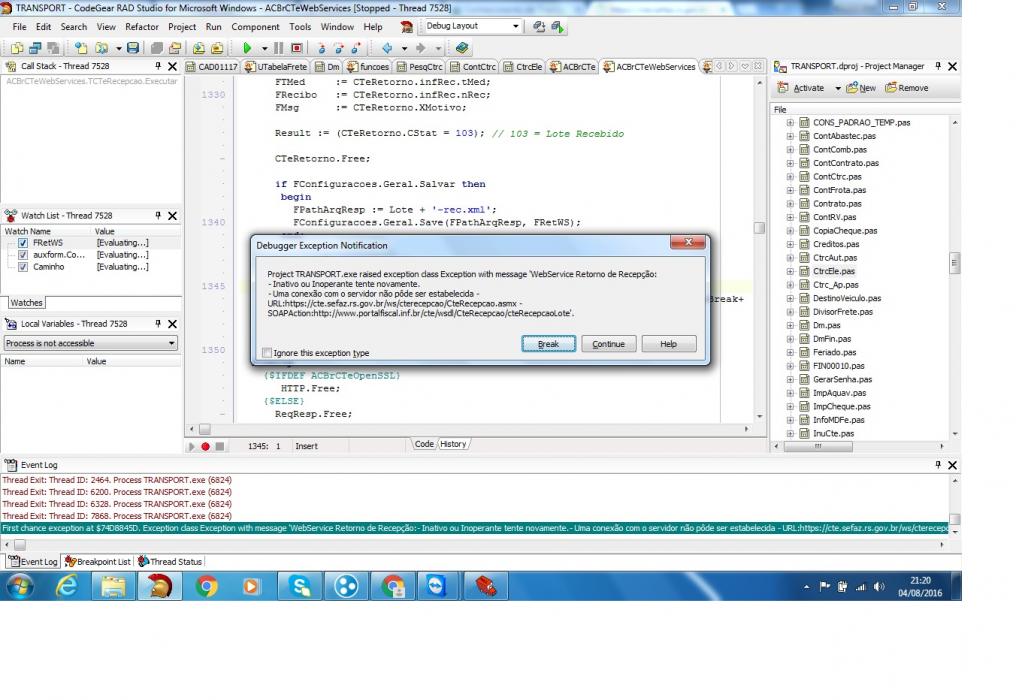This screenshot has width=1016, height=700.
Task: Click the Run Until Return debug icon
Action: pos(356,48)
